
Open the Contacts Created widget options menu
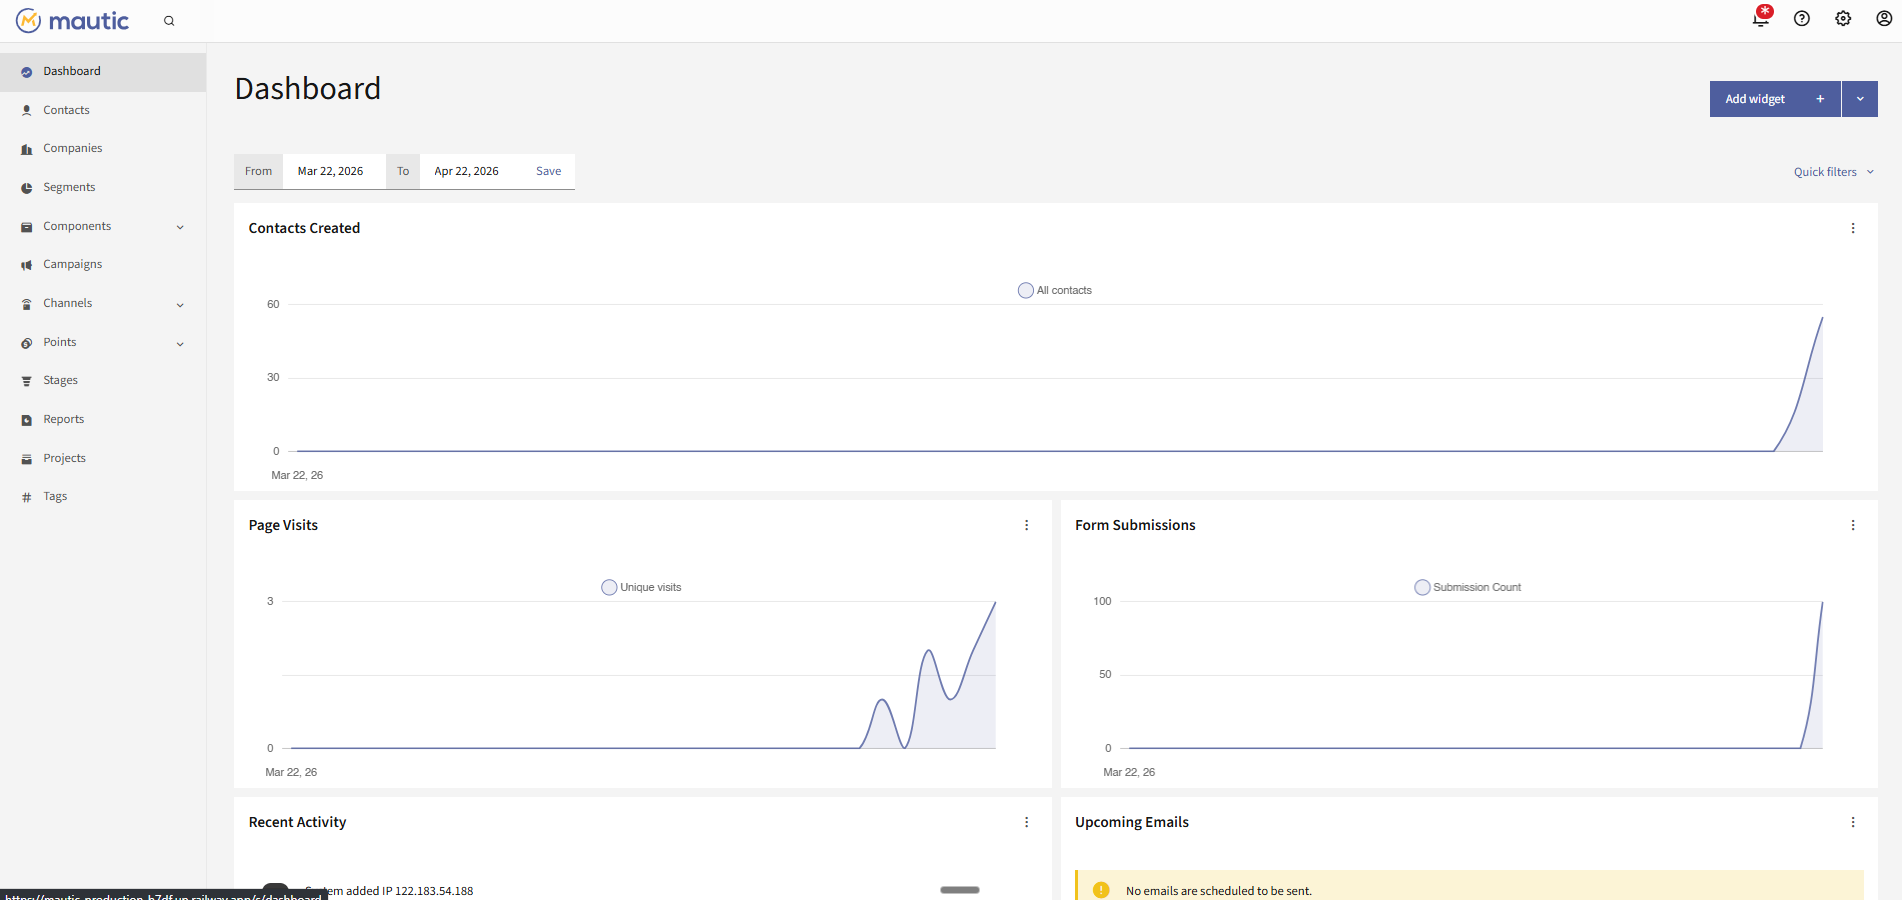(1852, 228)
